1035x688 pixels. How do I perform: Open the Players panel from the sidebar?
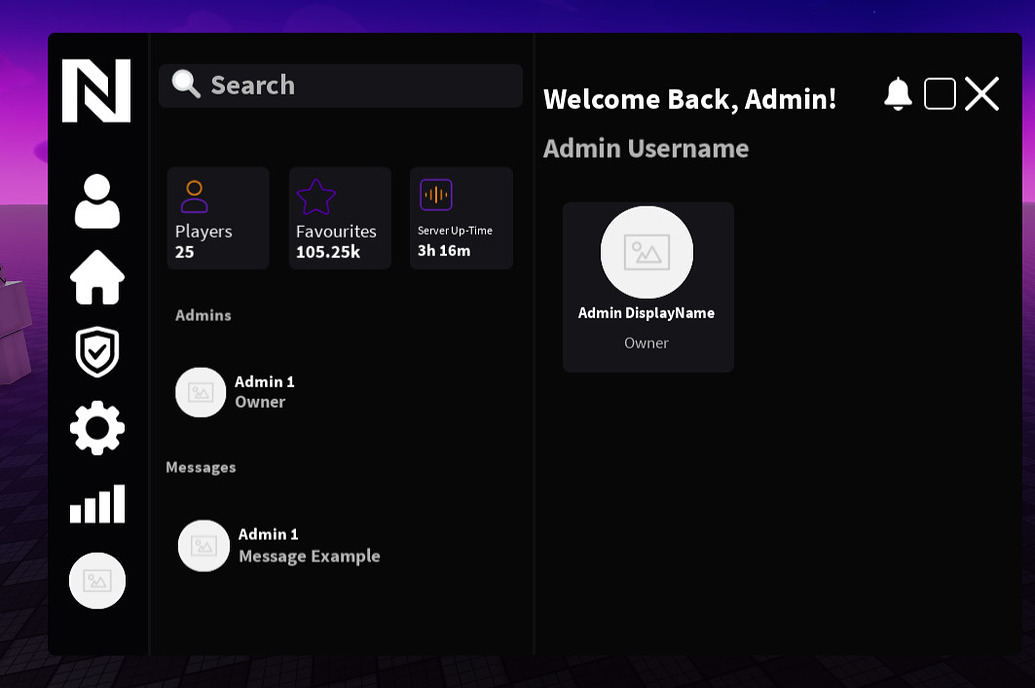coord(97,203)
